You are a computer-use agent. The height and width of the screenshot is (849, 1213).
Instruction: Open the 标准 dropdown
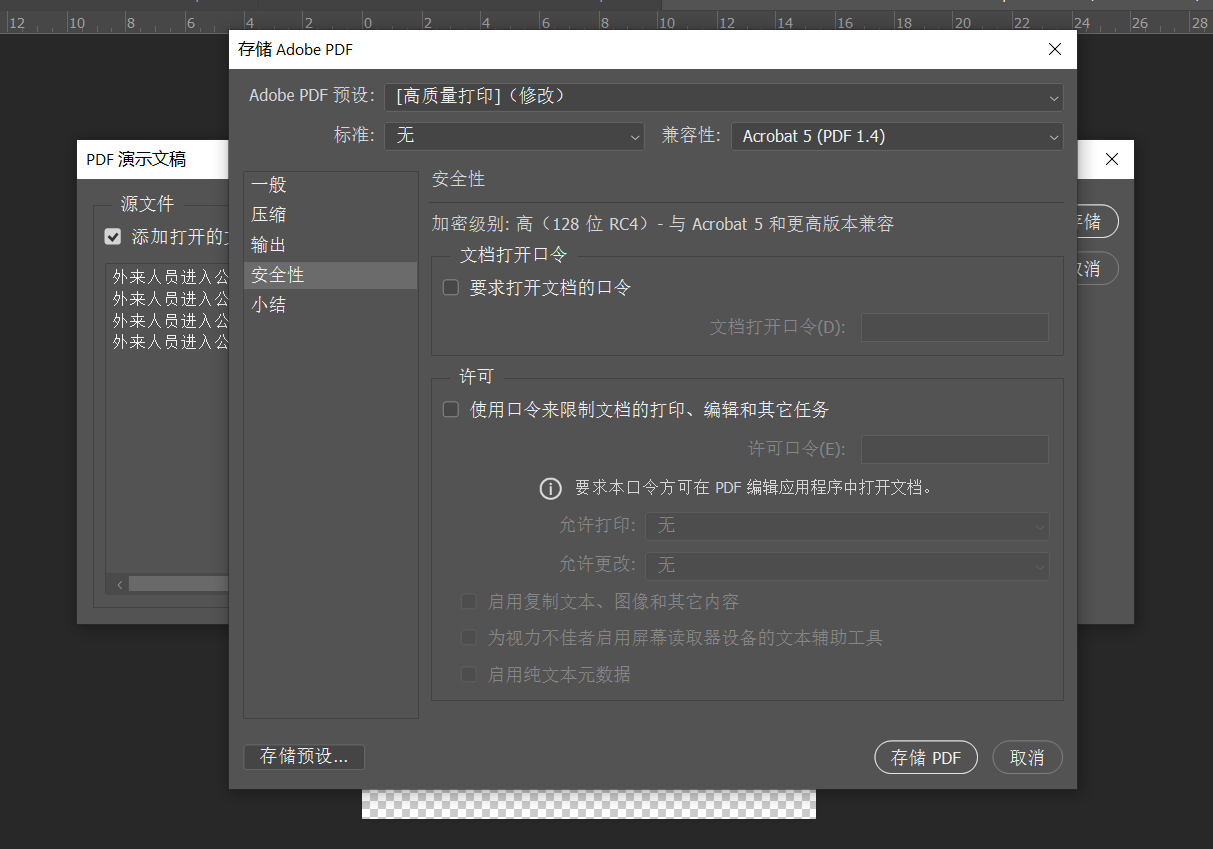pyautogui.click(x=515, y=136)
